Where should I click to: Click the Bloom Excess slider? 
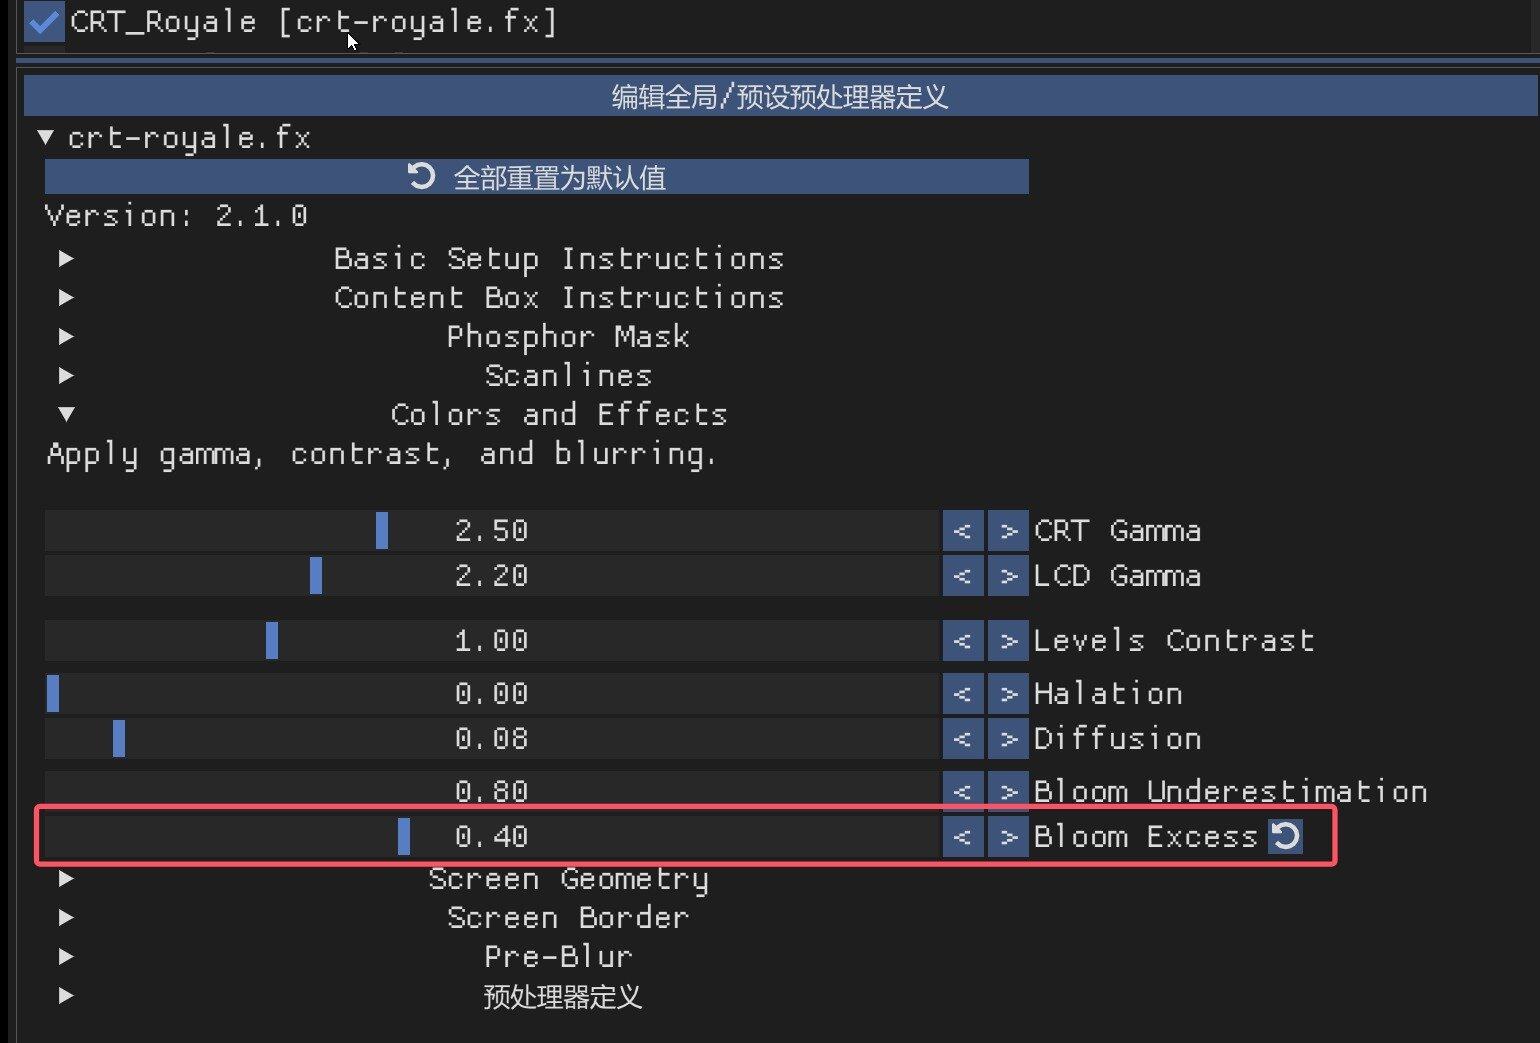[491, 836]
